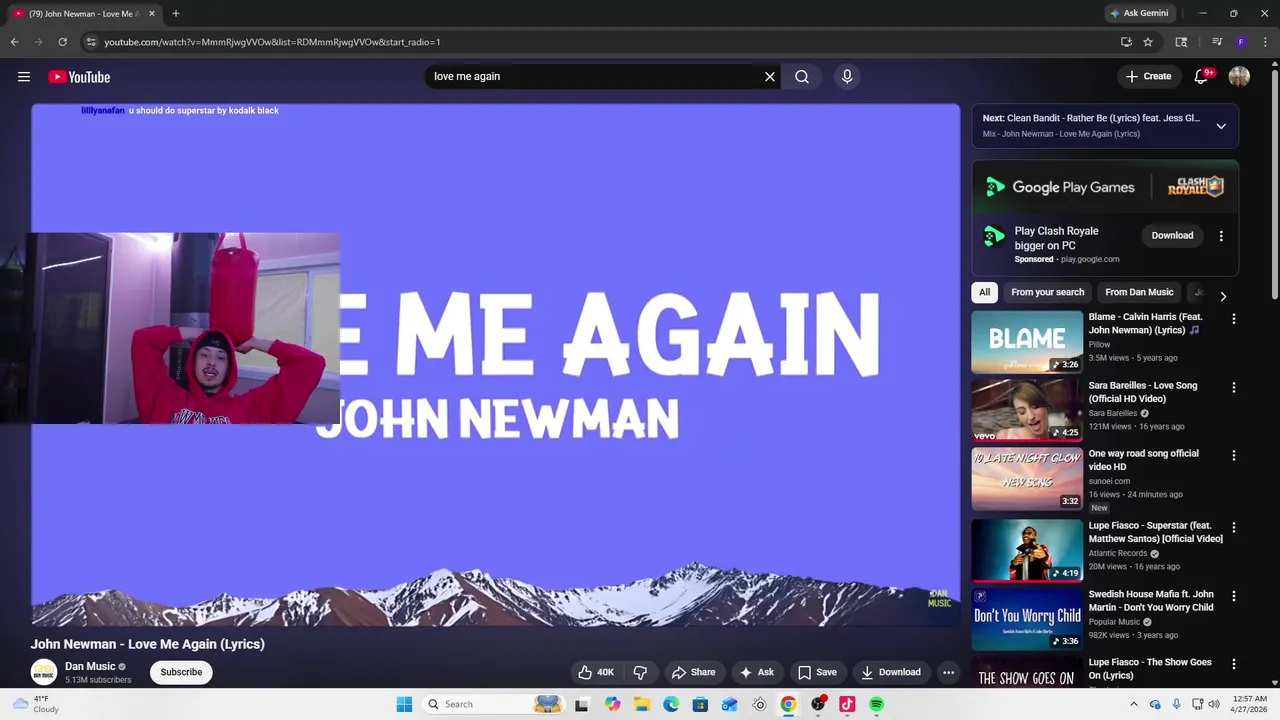Select the All filter chip
Screen dimensions: 1280x720
click(x=984, y=292)
